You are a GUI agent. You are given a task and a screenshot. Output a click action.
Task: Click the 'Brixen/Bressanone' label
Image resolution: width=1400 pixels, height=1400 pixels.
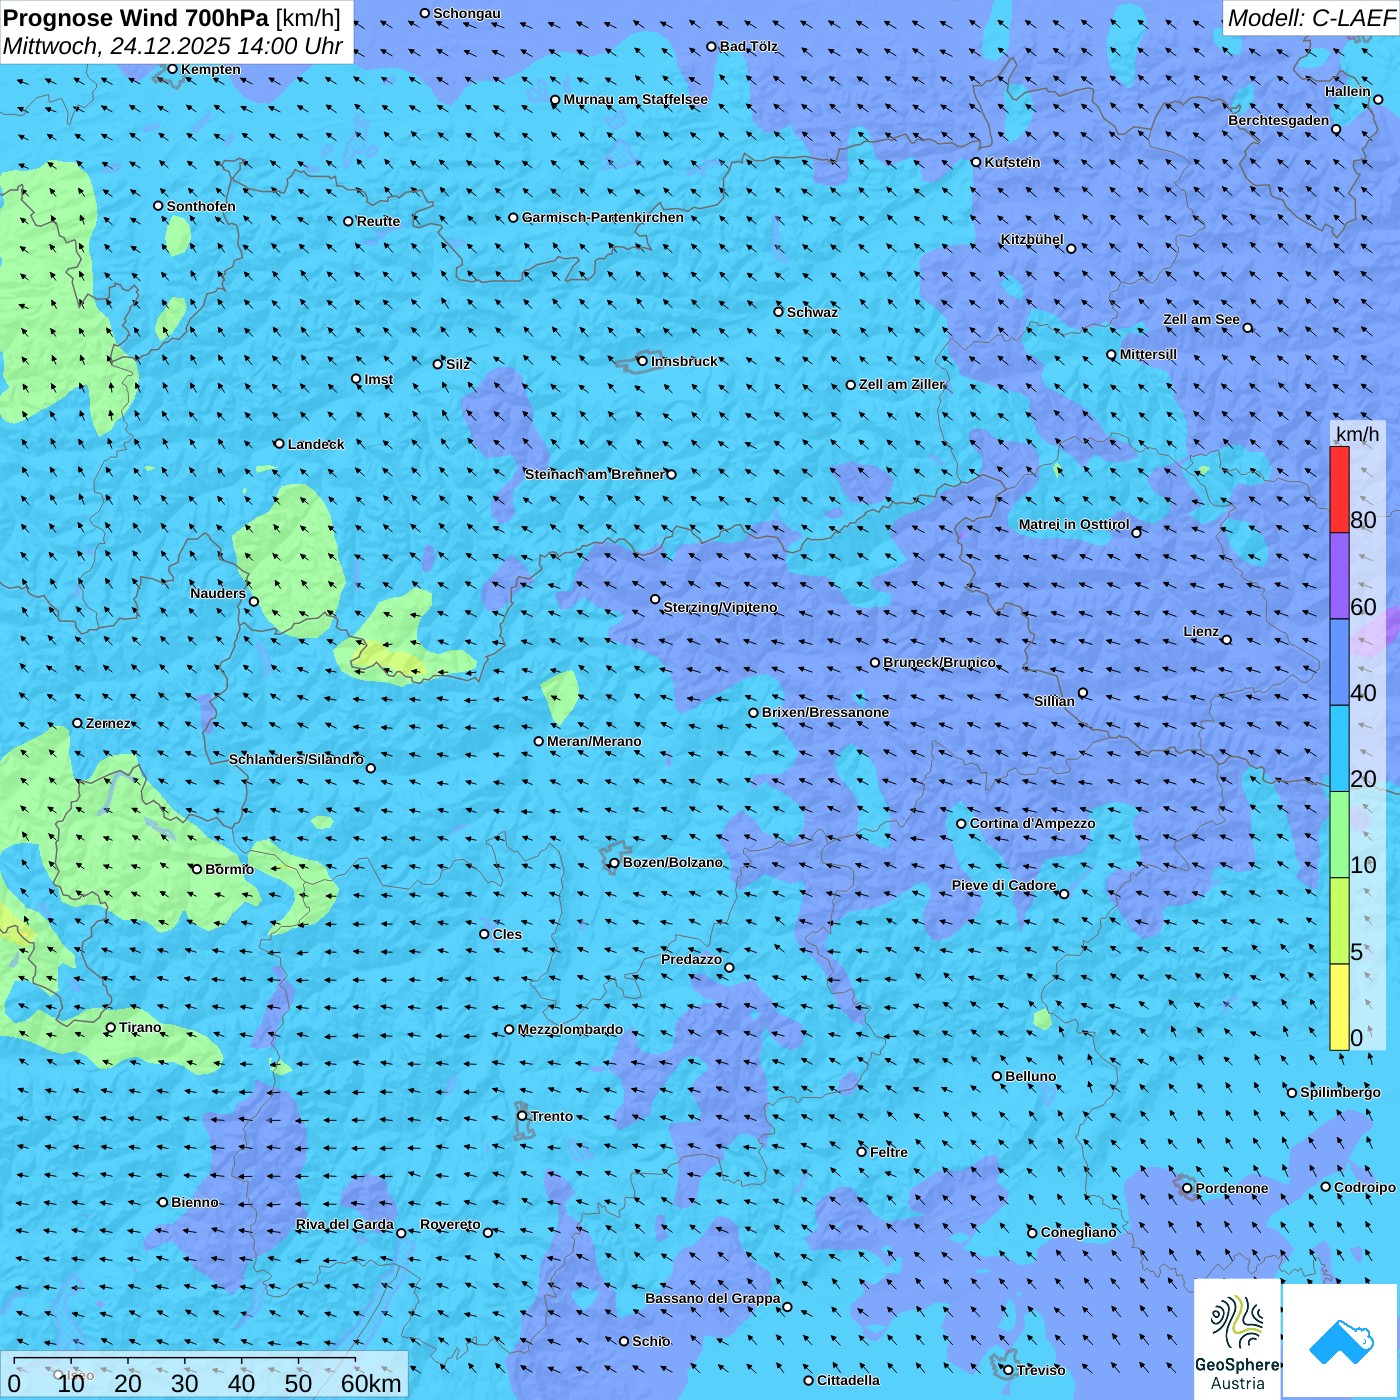click(825, 712)
